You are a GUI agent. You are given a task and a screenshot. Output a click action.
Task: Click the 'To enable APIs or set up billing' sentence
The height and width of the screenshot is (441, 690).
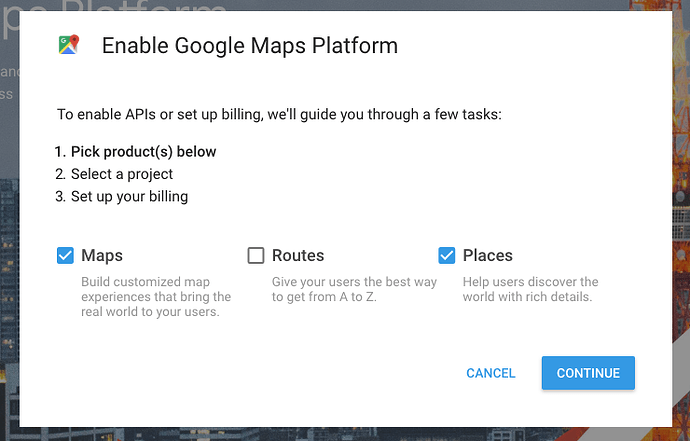[279, 114]
